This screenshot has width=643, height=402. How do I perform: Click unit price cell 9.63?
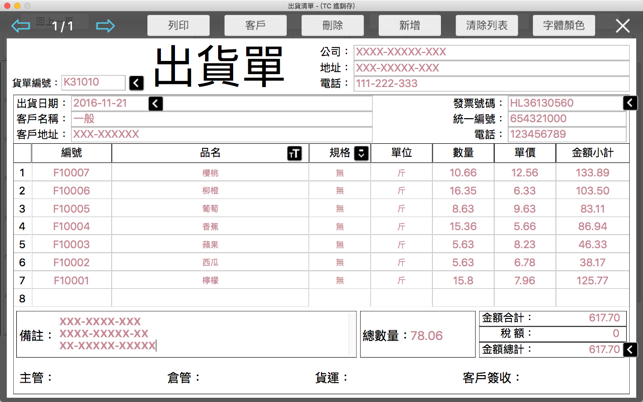pyautogui.click(x=524, y=209)
